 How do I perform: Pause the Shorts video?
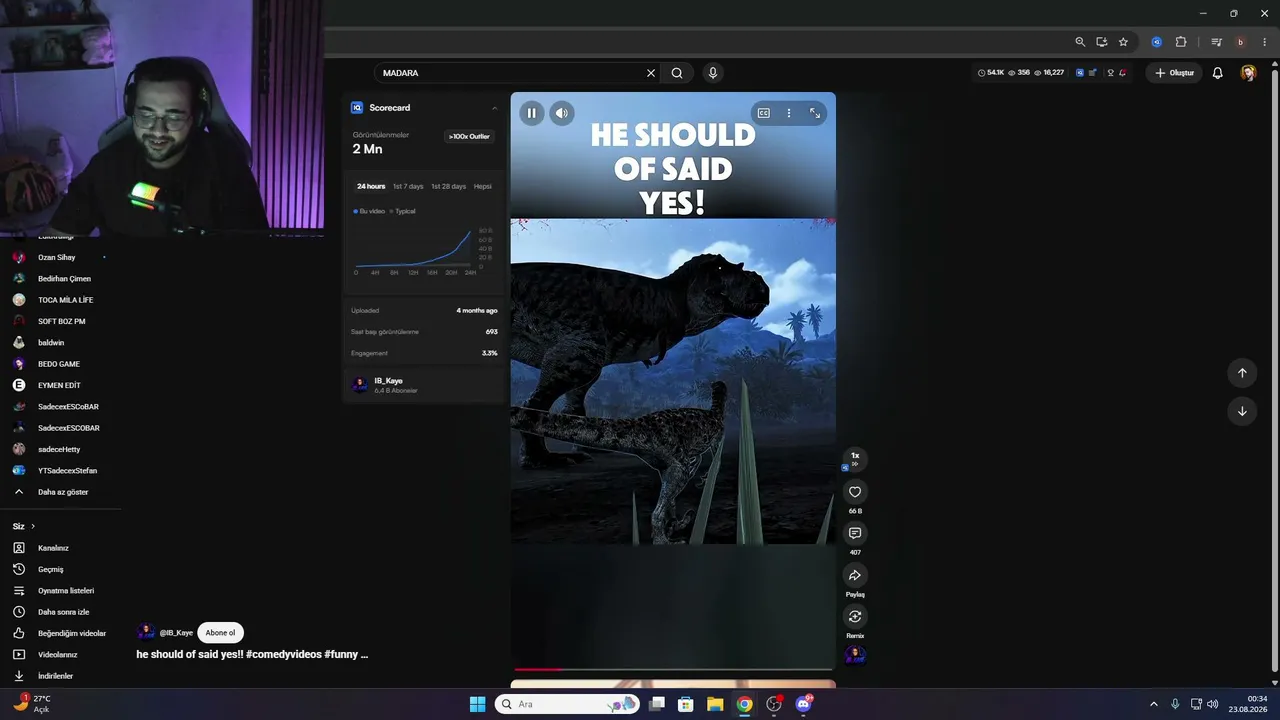pos(532,113)
